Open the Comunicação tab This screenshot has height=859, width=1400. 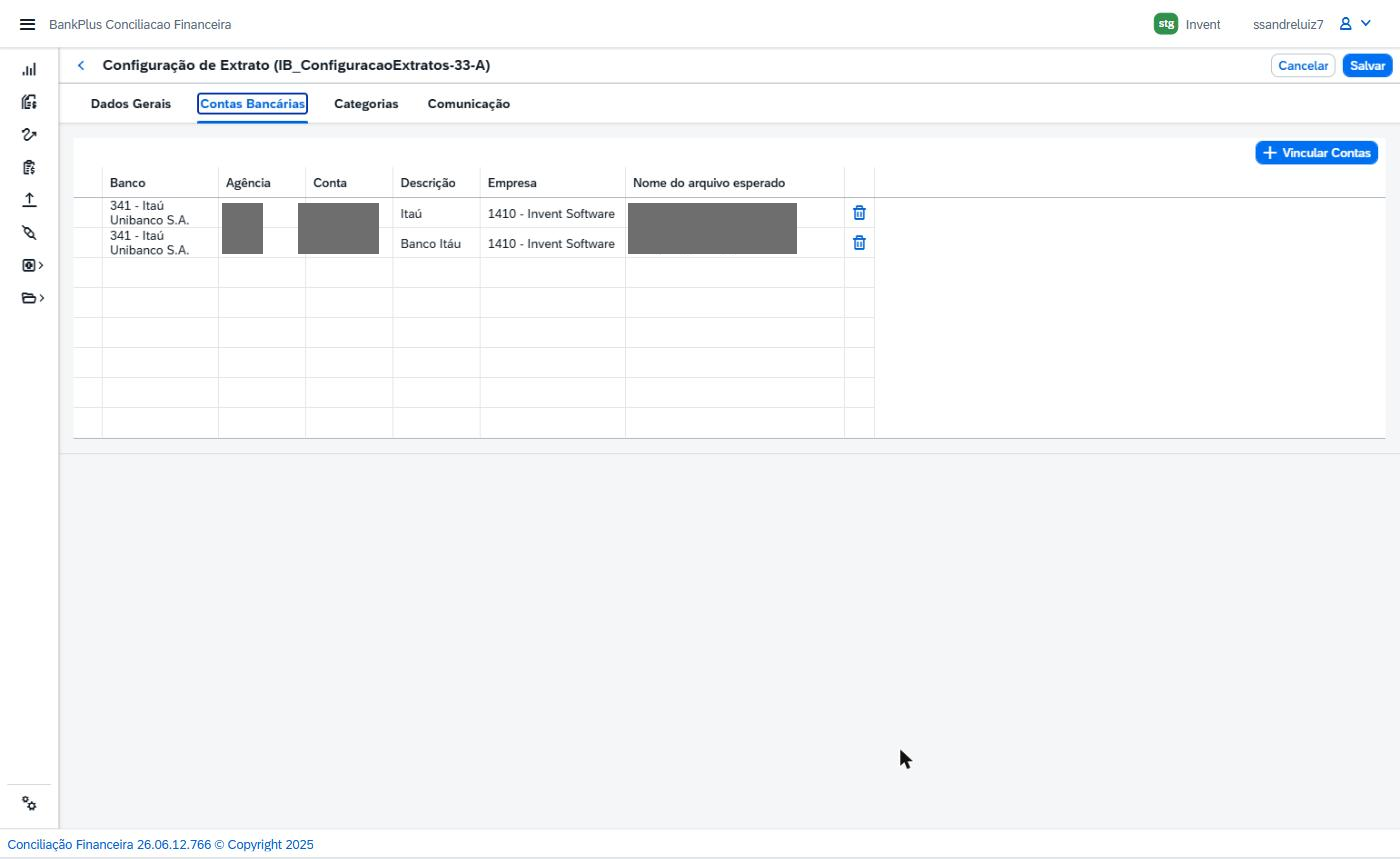[469, 104]
